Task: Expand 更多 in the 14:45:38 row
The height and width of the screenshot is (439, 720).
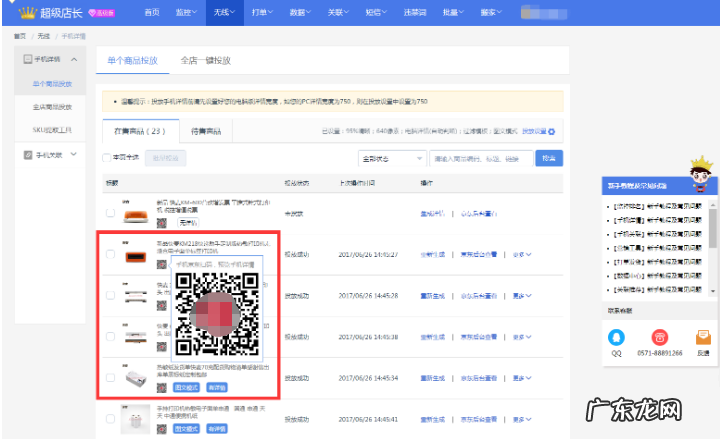Action: [x=522, y=337]
